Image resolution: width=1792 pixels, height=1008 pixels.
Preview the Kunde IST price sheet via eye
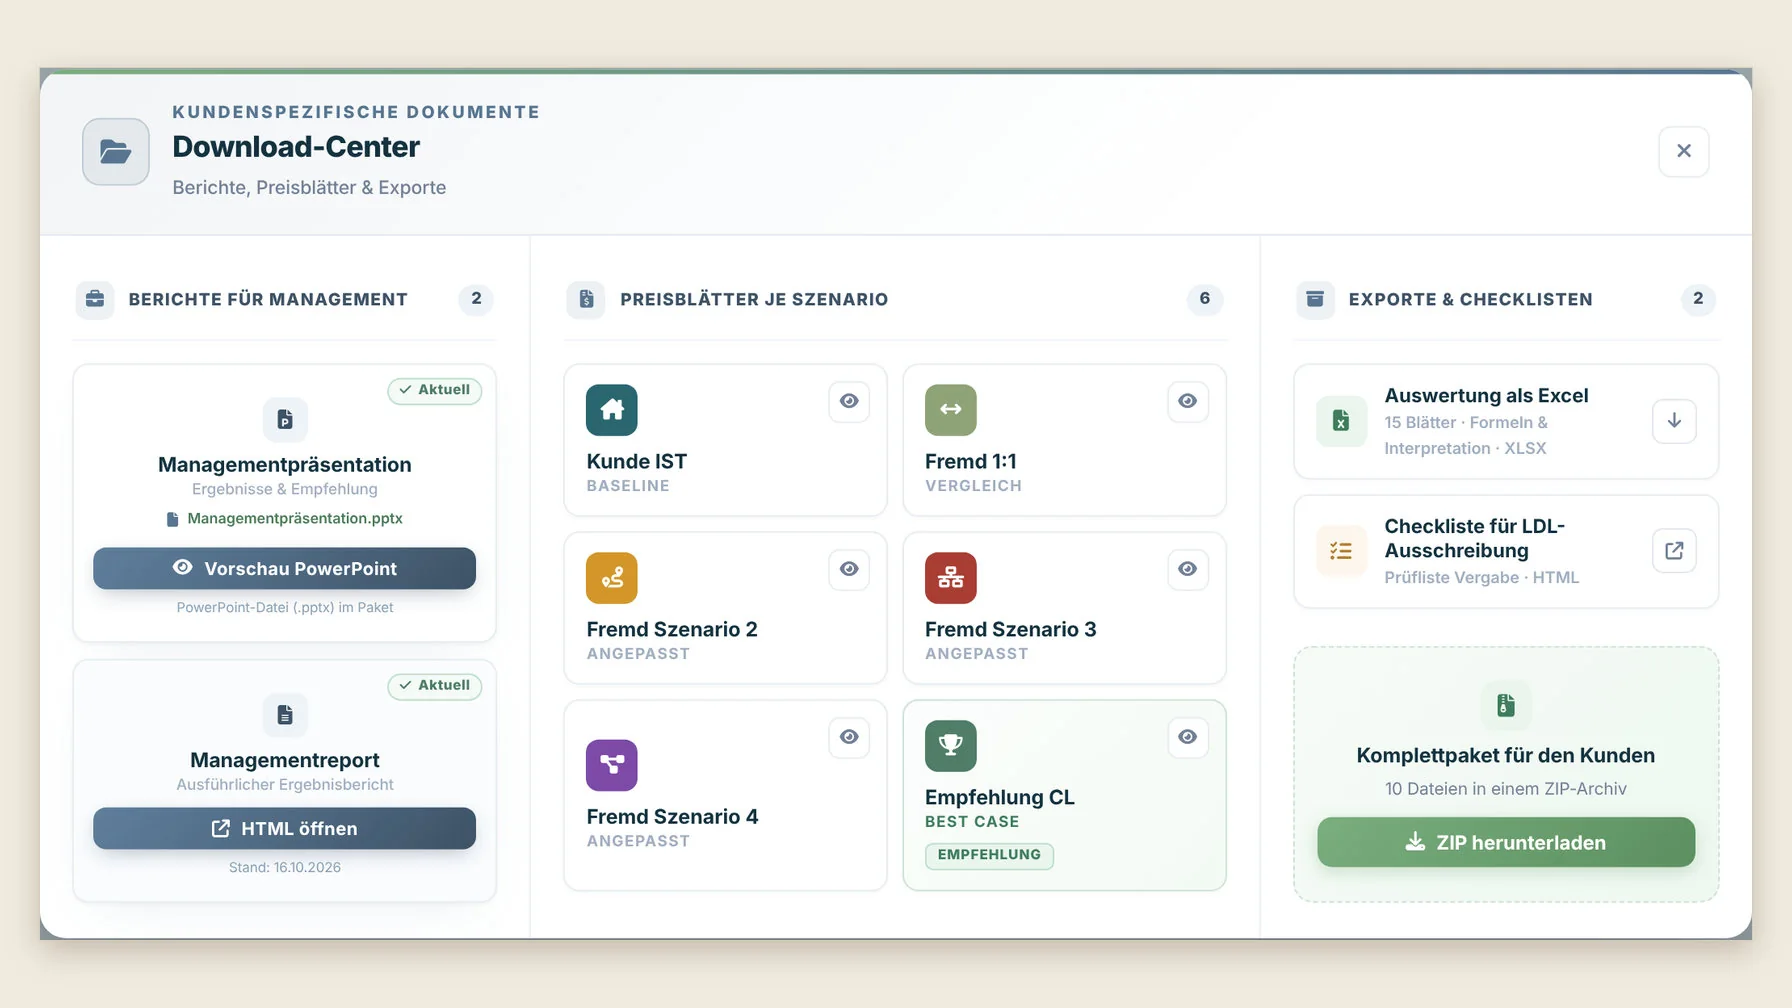[x=849, y=401]
